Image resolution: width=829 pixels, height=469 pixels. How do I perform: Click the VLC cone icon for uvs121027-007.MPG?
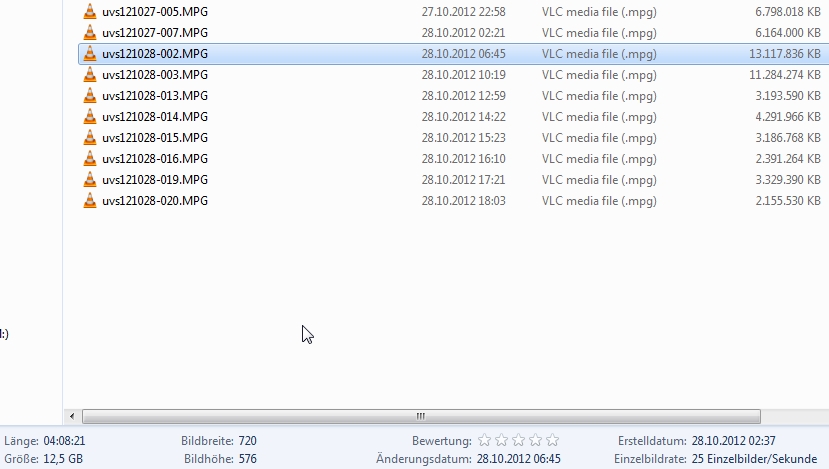[90, 33]
